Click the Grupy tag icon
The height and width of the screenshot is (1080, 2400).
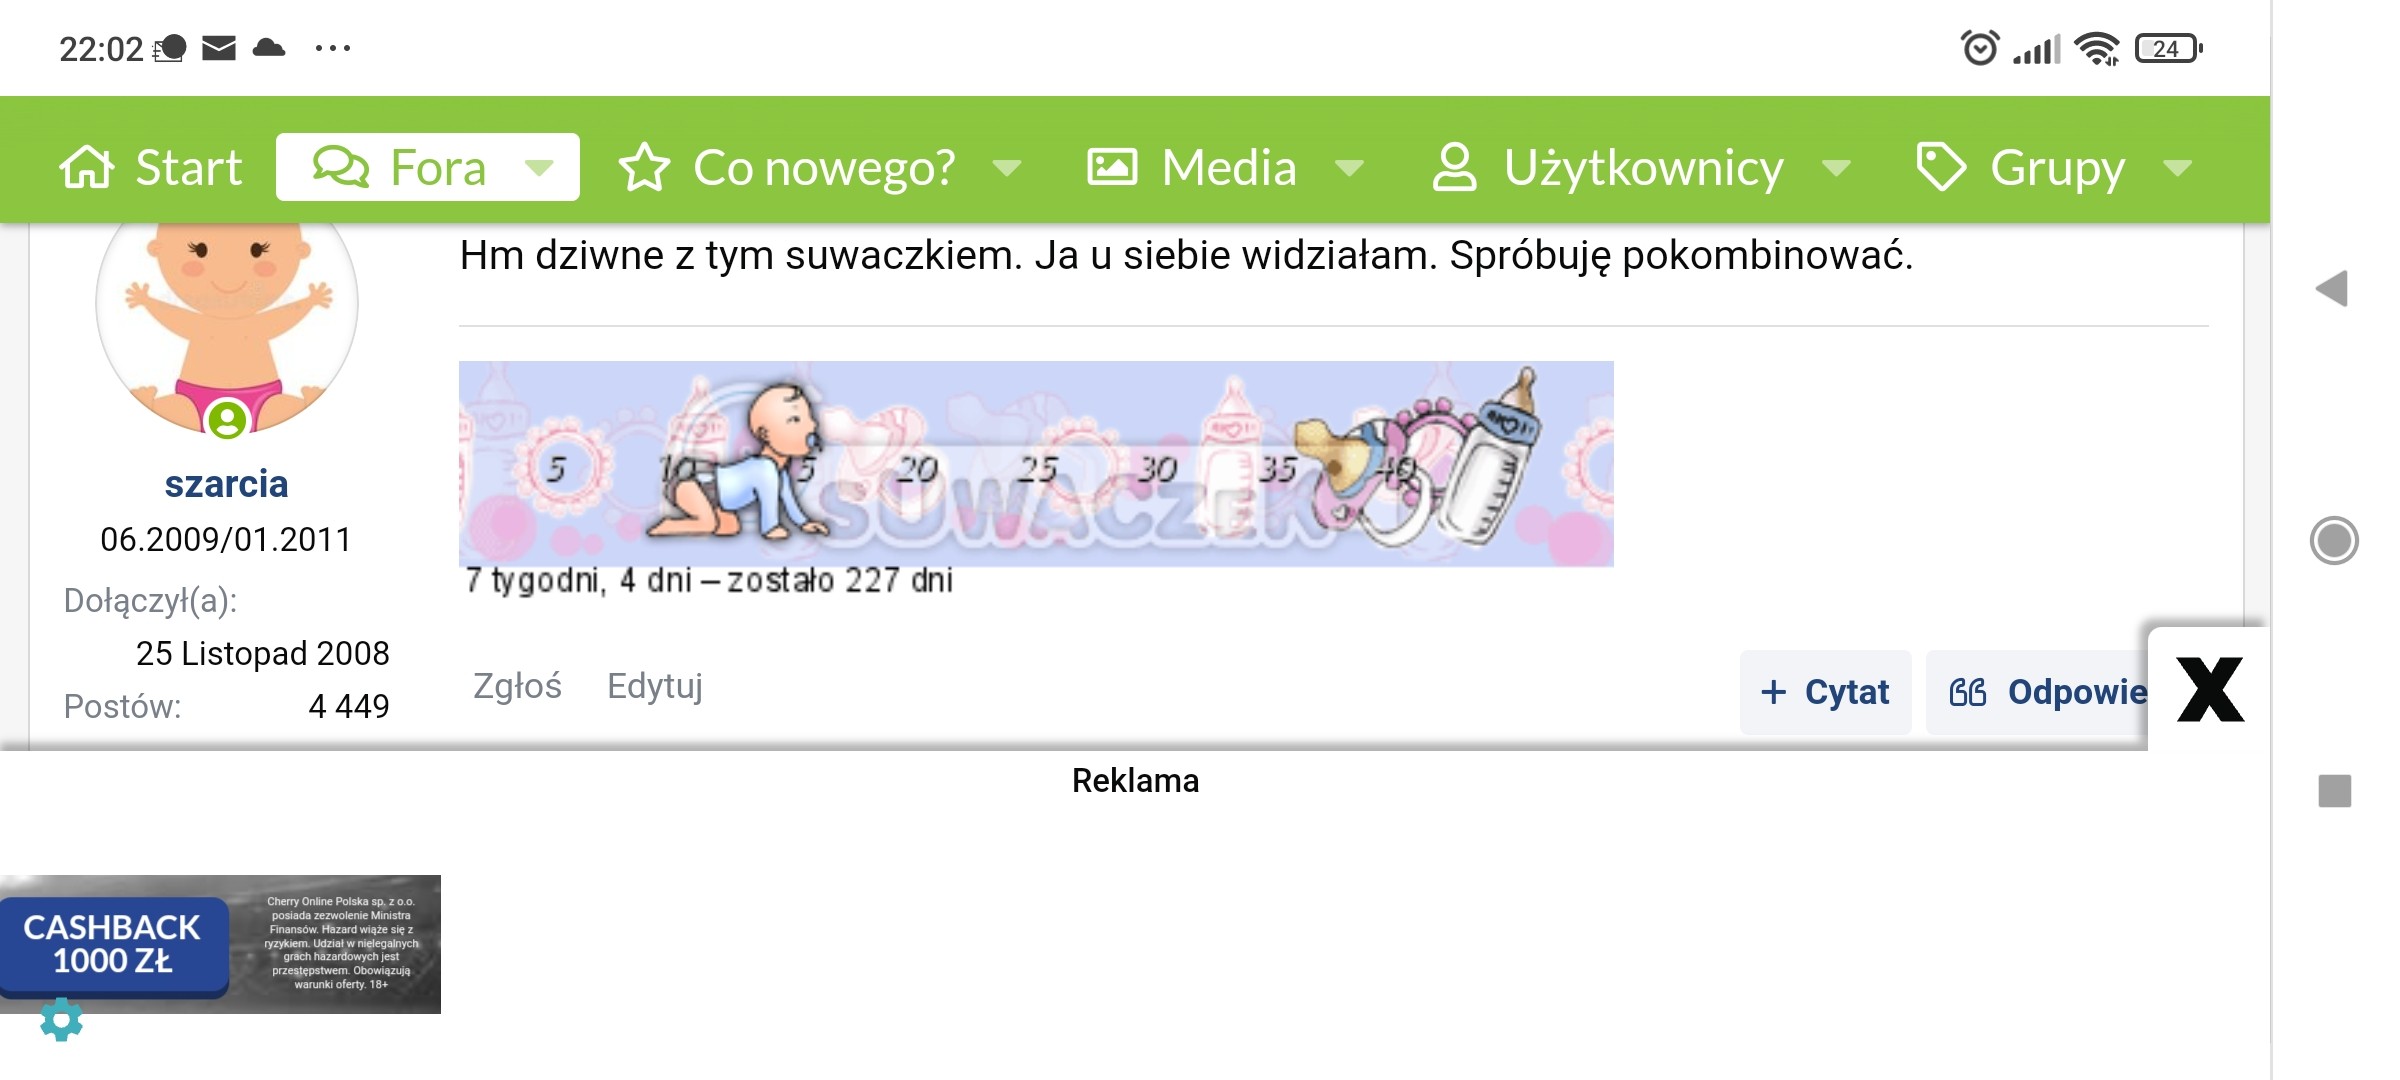pos(1941,167)
